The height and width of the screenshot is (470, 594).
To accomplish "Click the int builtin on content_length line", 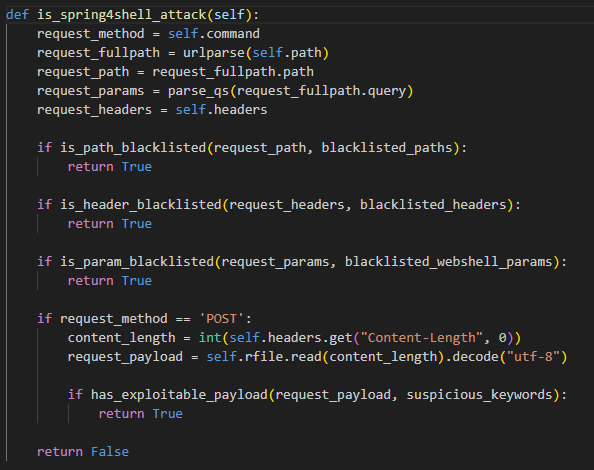I will tap(210, 337).
